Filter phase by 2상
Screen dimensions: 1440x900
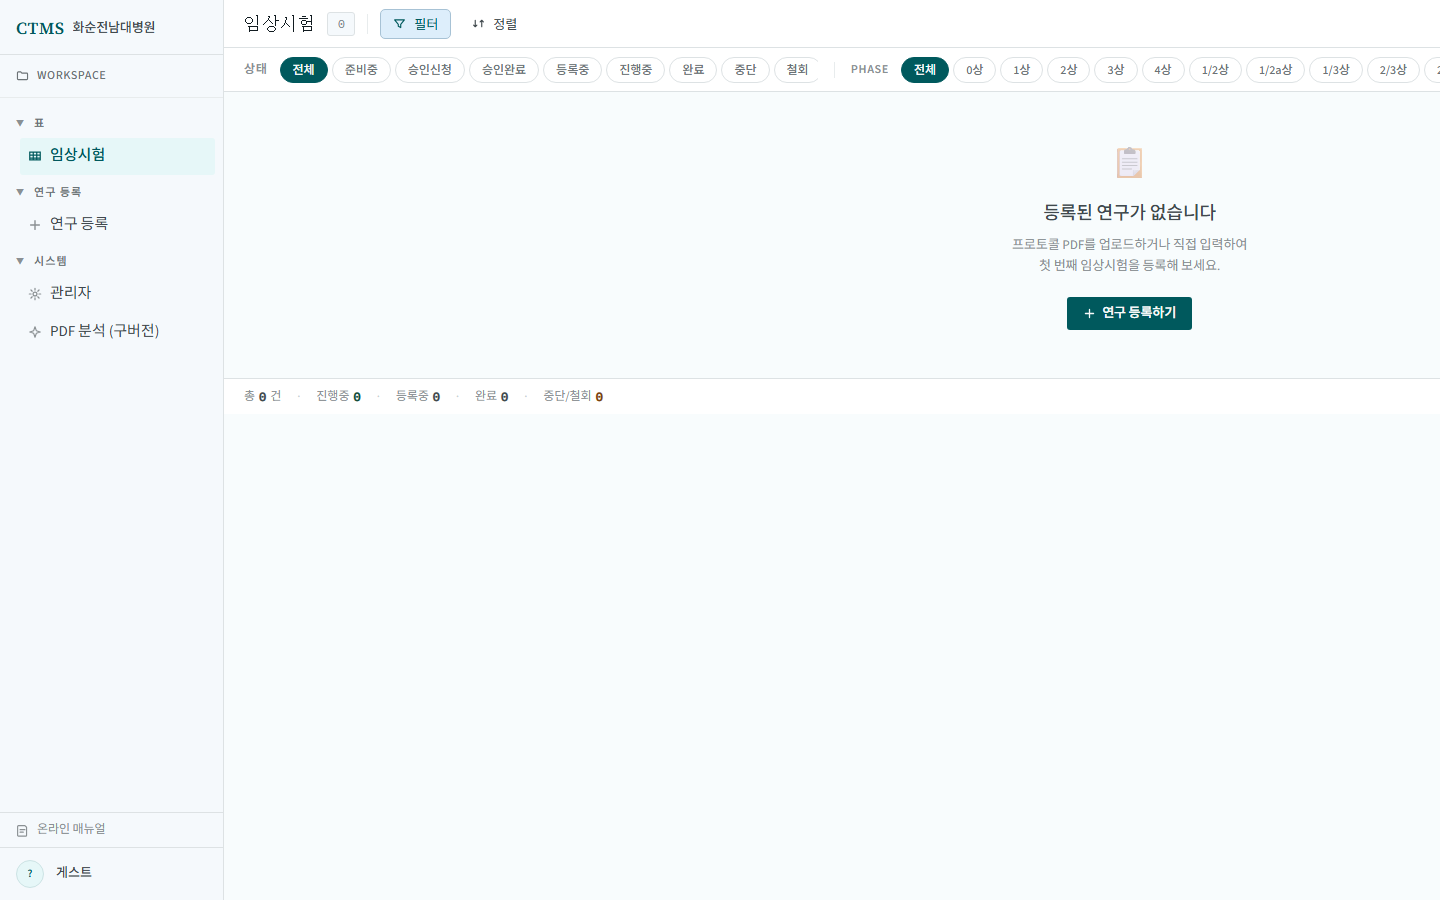click(x=1069, y=70)
